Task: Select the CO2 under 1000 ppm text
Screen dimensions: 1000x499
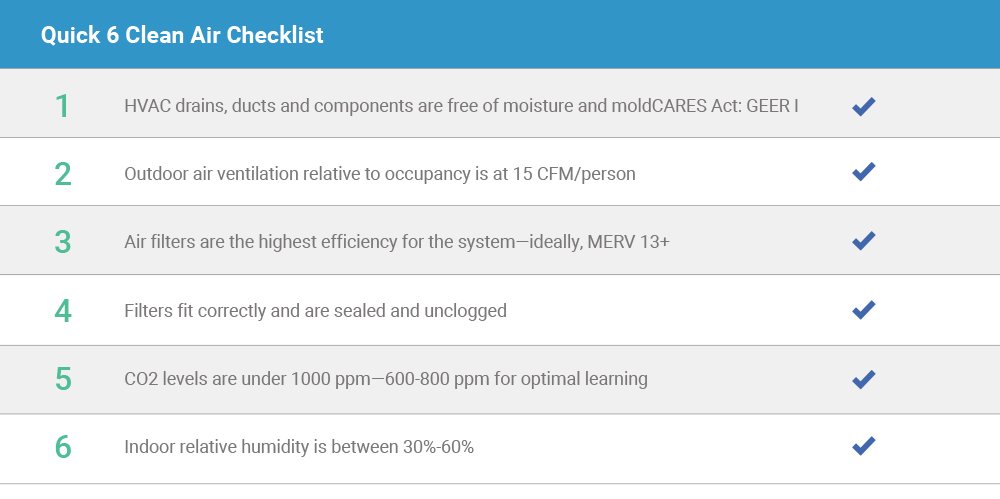Action: coord(386,378)
